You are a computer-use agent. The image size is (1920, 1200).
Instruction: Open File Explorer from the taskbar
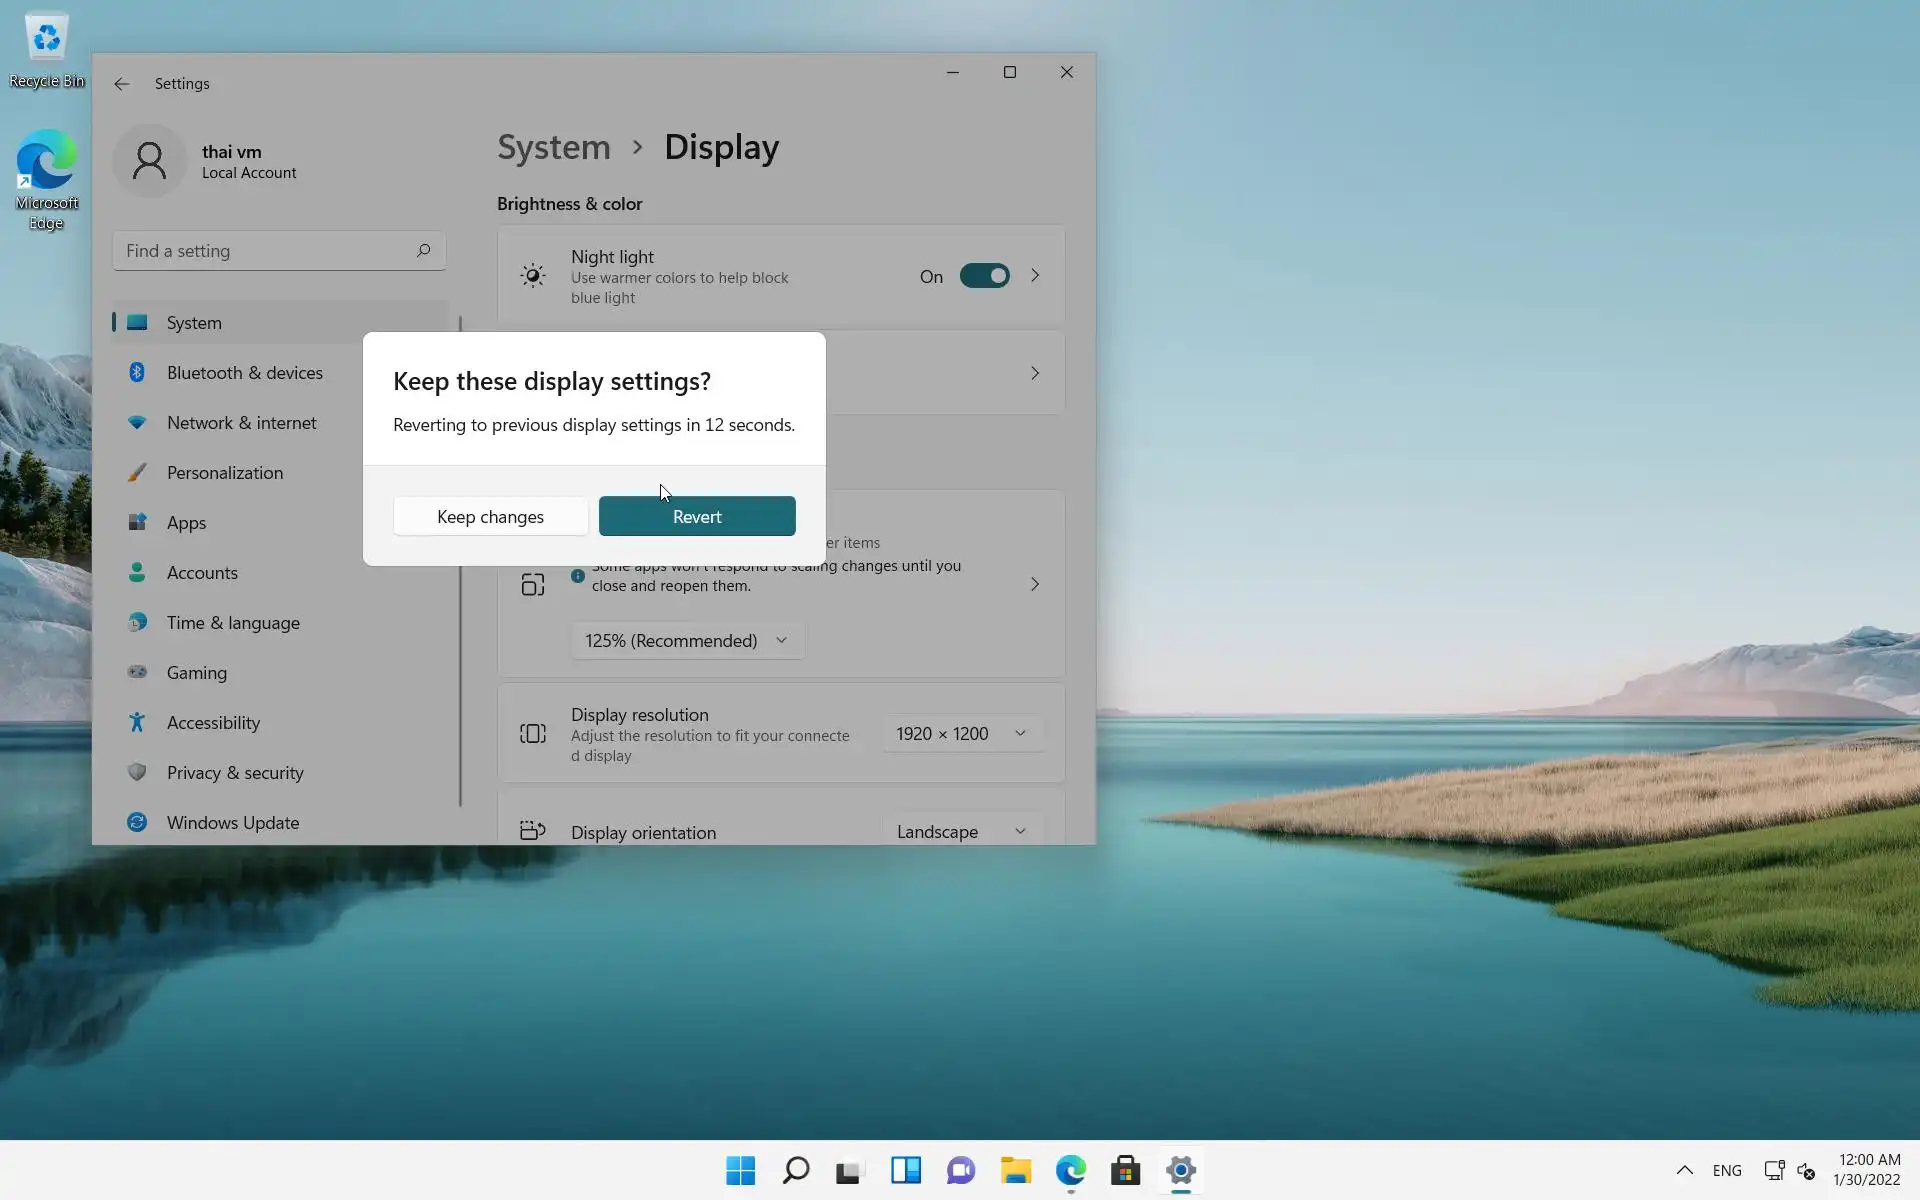(1016, 1170)
